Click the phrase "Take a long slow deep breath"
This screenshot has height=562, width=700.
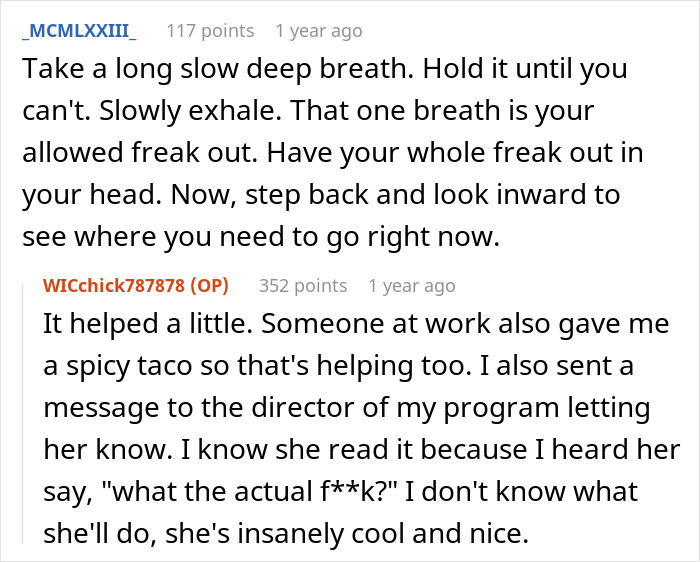pyautogui.click(x=217, y=69)
